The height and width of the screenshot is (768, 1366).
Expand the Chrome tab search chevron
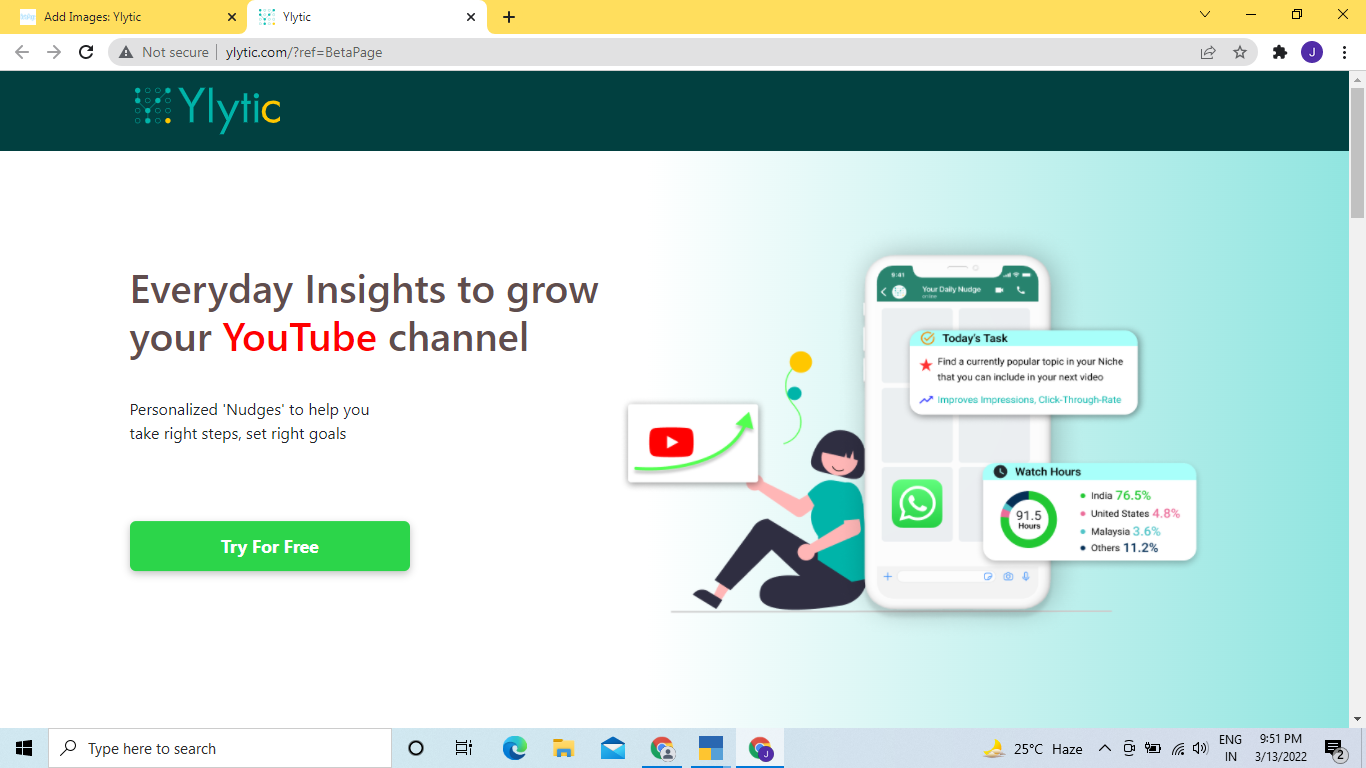click(1205, 15)
